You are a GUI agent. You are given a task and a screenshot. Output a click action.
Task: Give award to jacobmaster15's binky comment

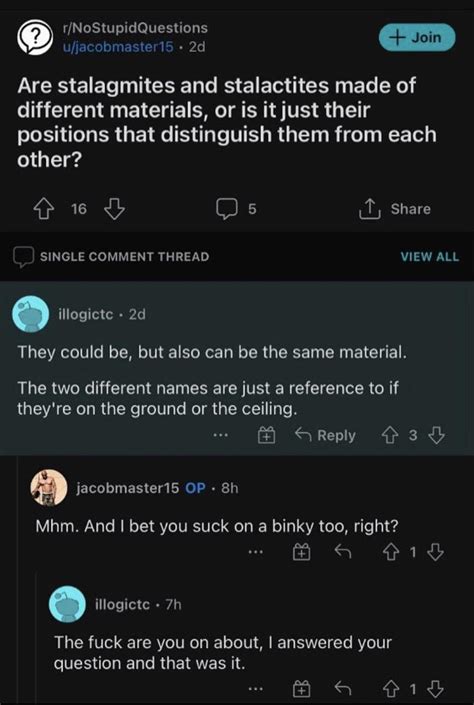coord(301,552)
